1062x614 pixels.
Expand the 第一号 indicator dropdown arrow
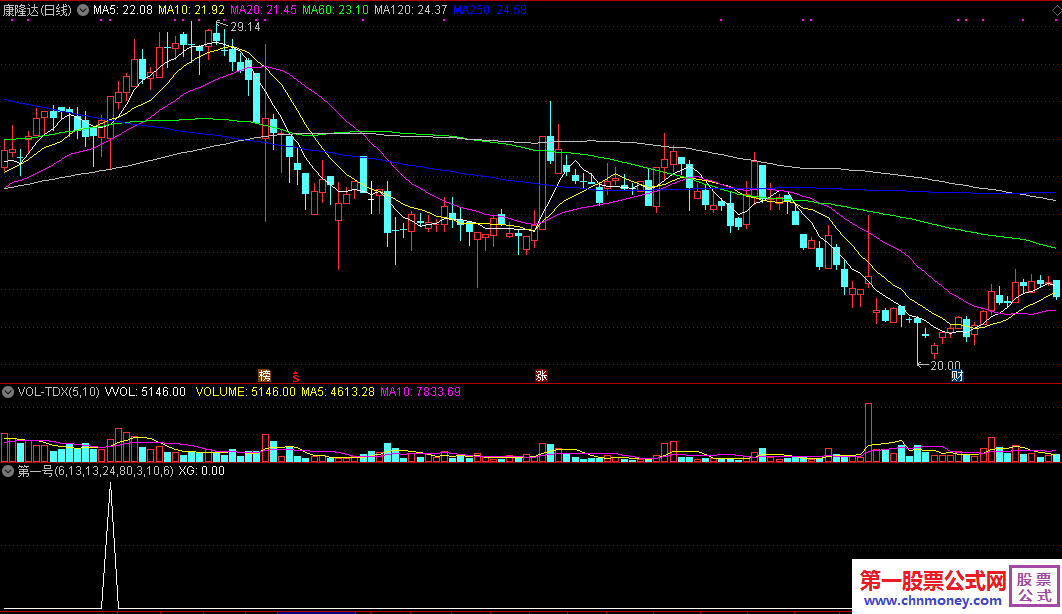(x=8, y=470)
